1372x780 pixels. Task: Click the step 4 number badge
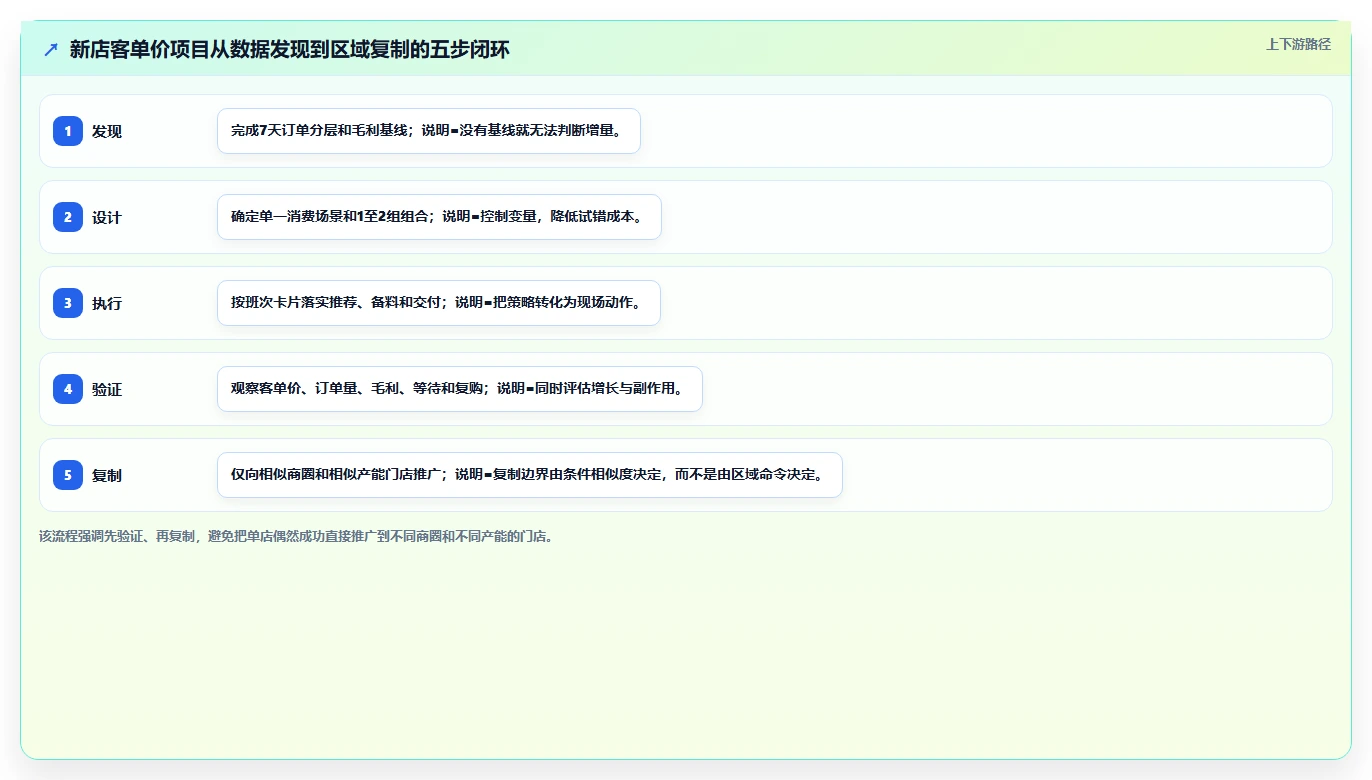pos(68,389)
